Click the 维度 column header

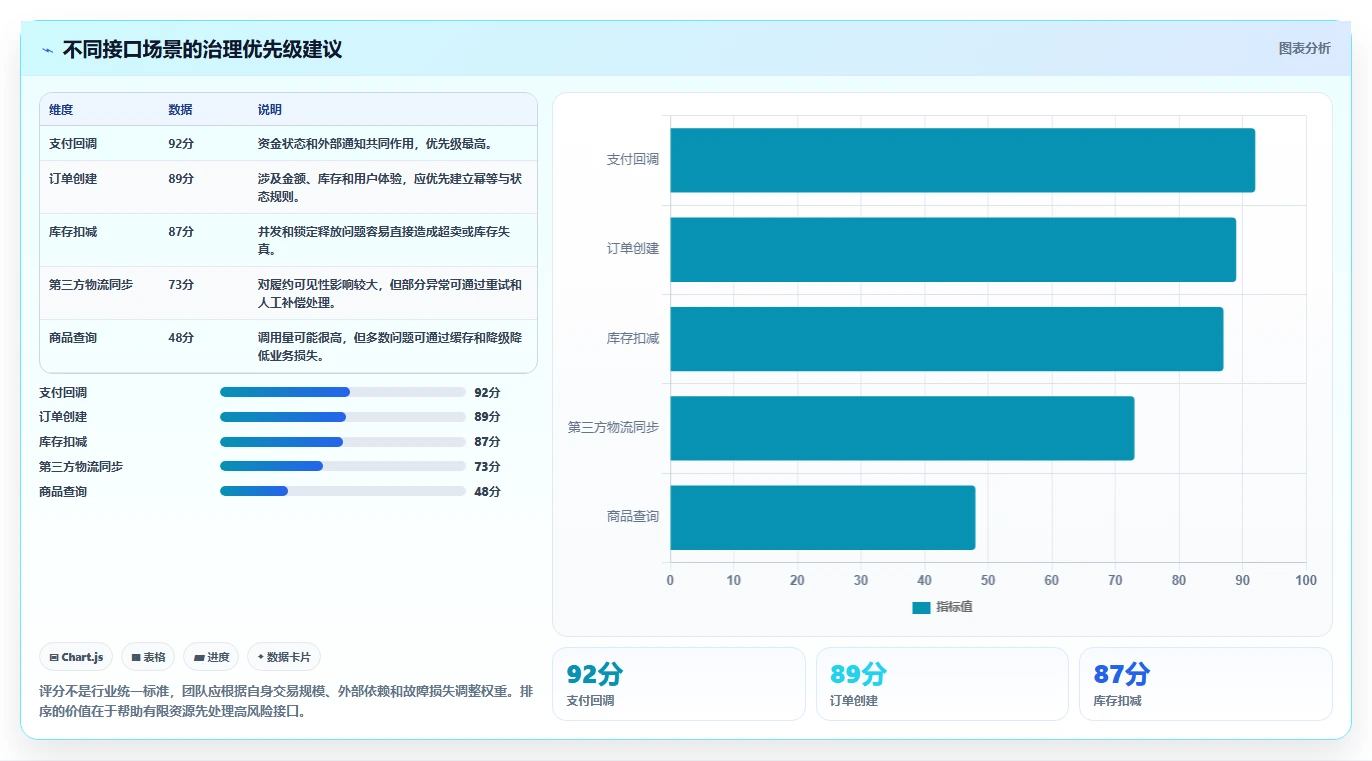coord(61,110)
